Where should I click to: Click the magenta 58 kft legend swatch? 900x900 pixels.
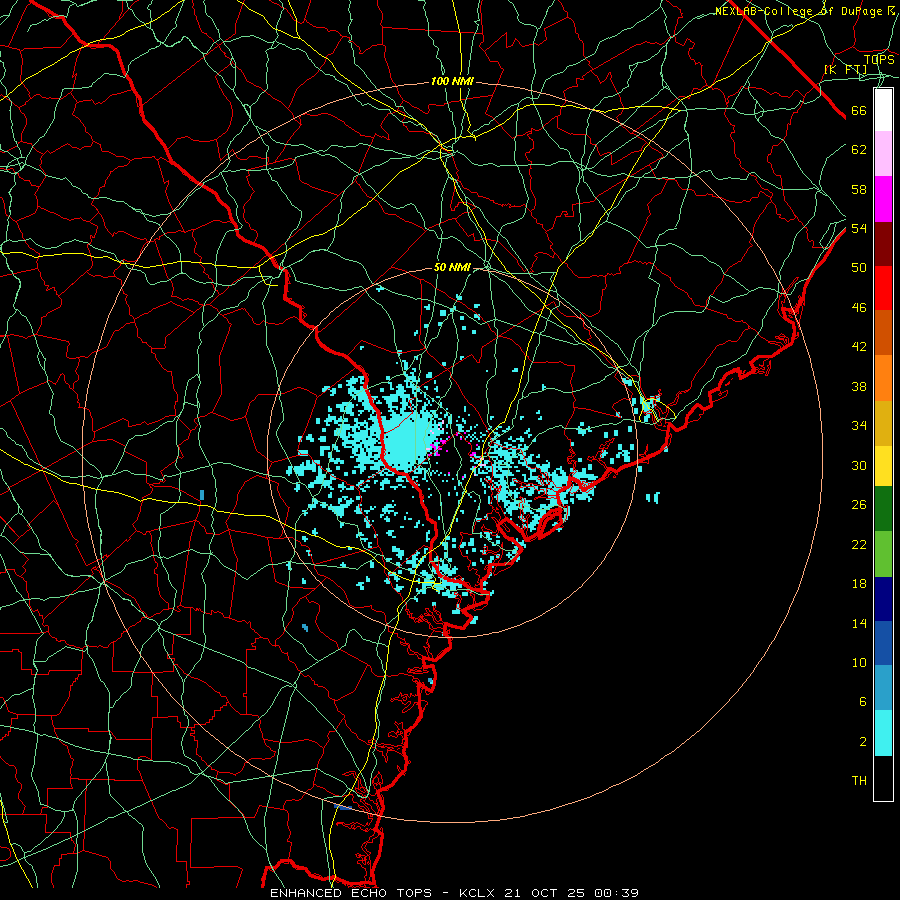pos(883,199)
